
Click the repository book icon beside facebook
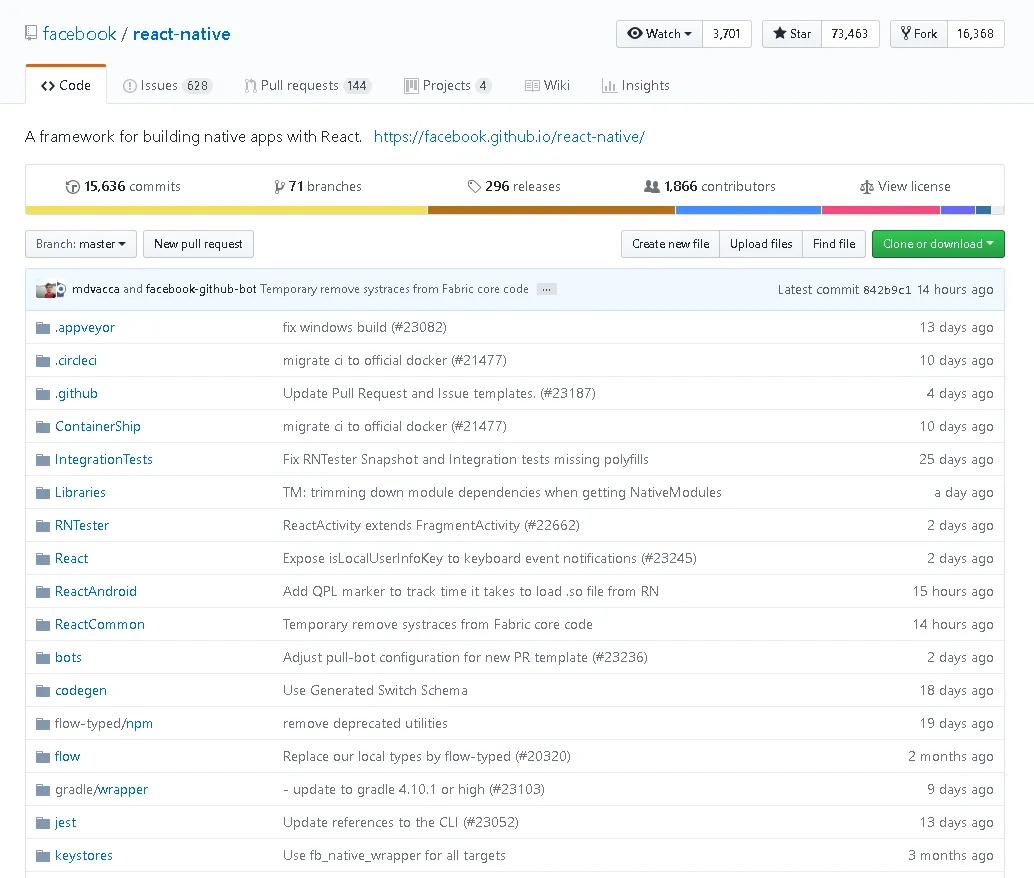tap(31, 33)
